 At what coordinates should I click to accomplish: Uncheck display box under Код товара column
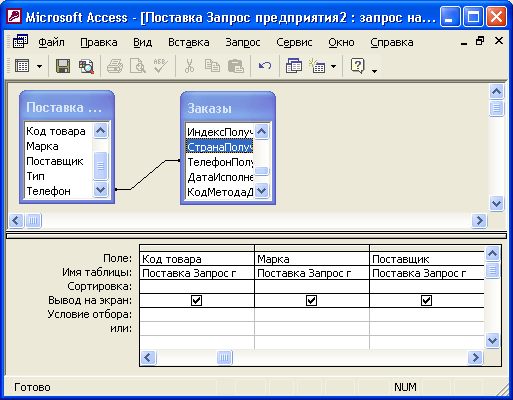(196, 301)
